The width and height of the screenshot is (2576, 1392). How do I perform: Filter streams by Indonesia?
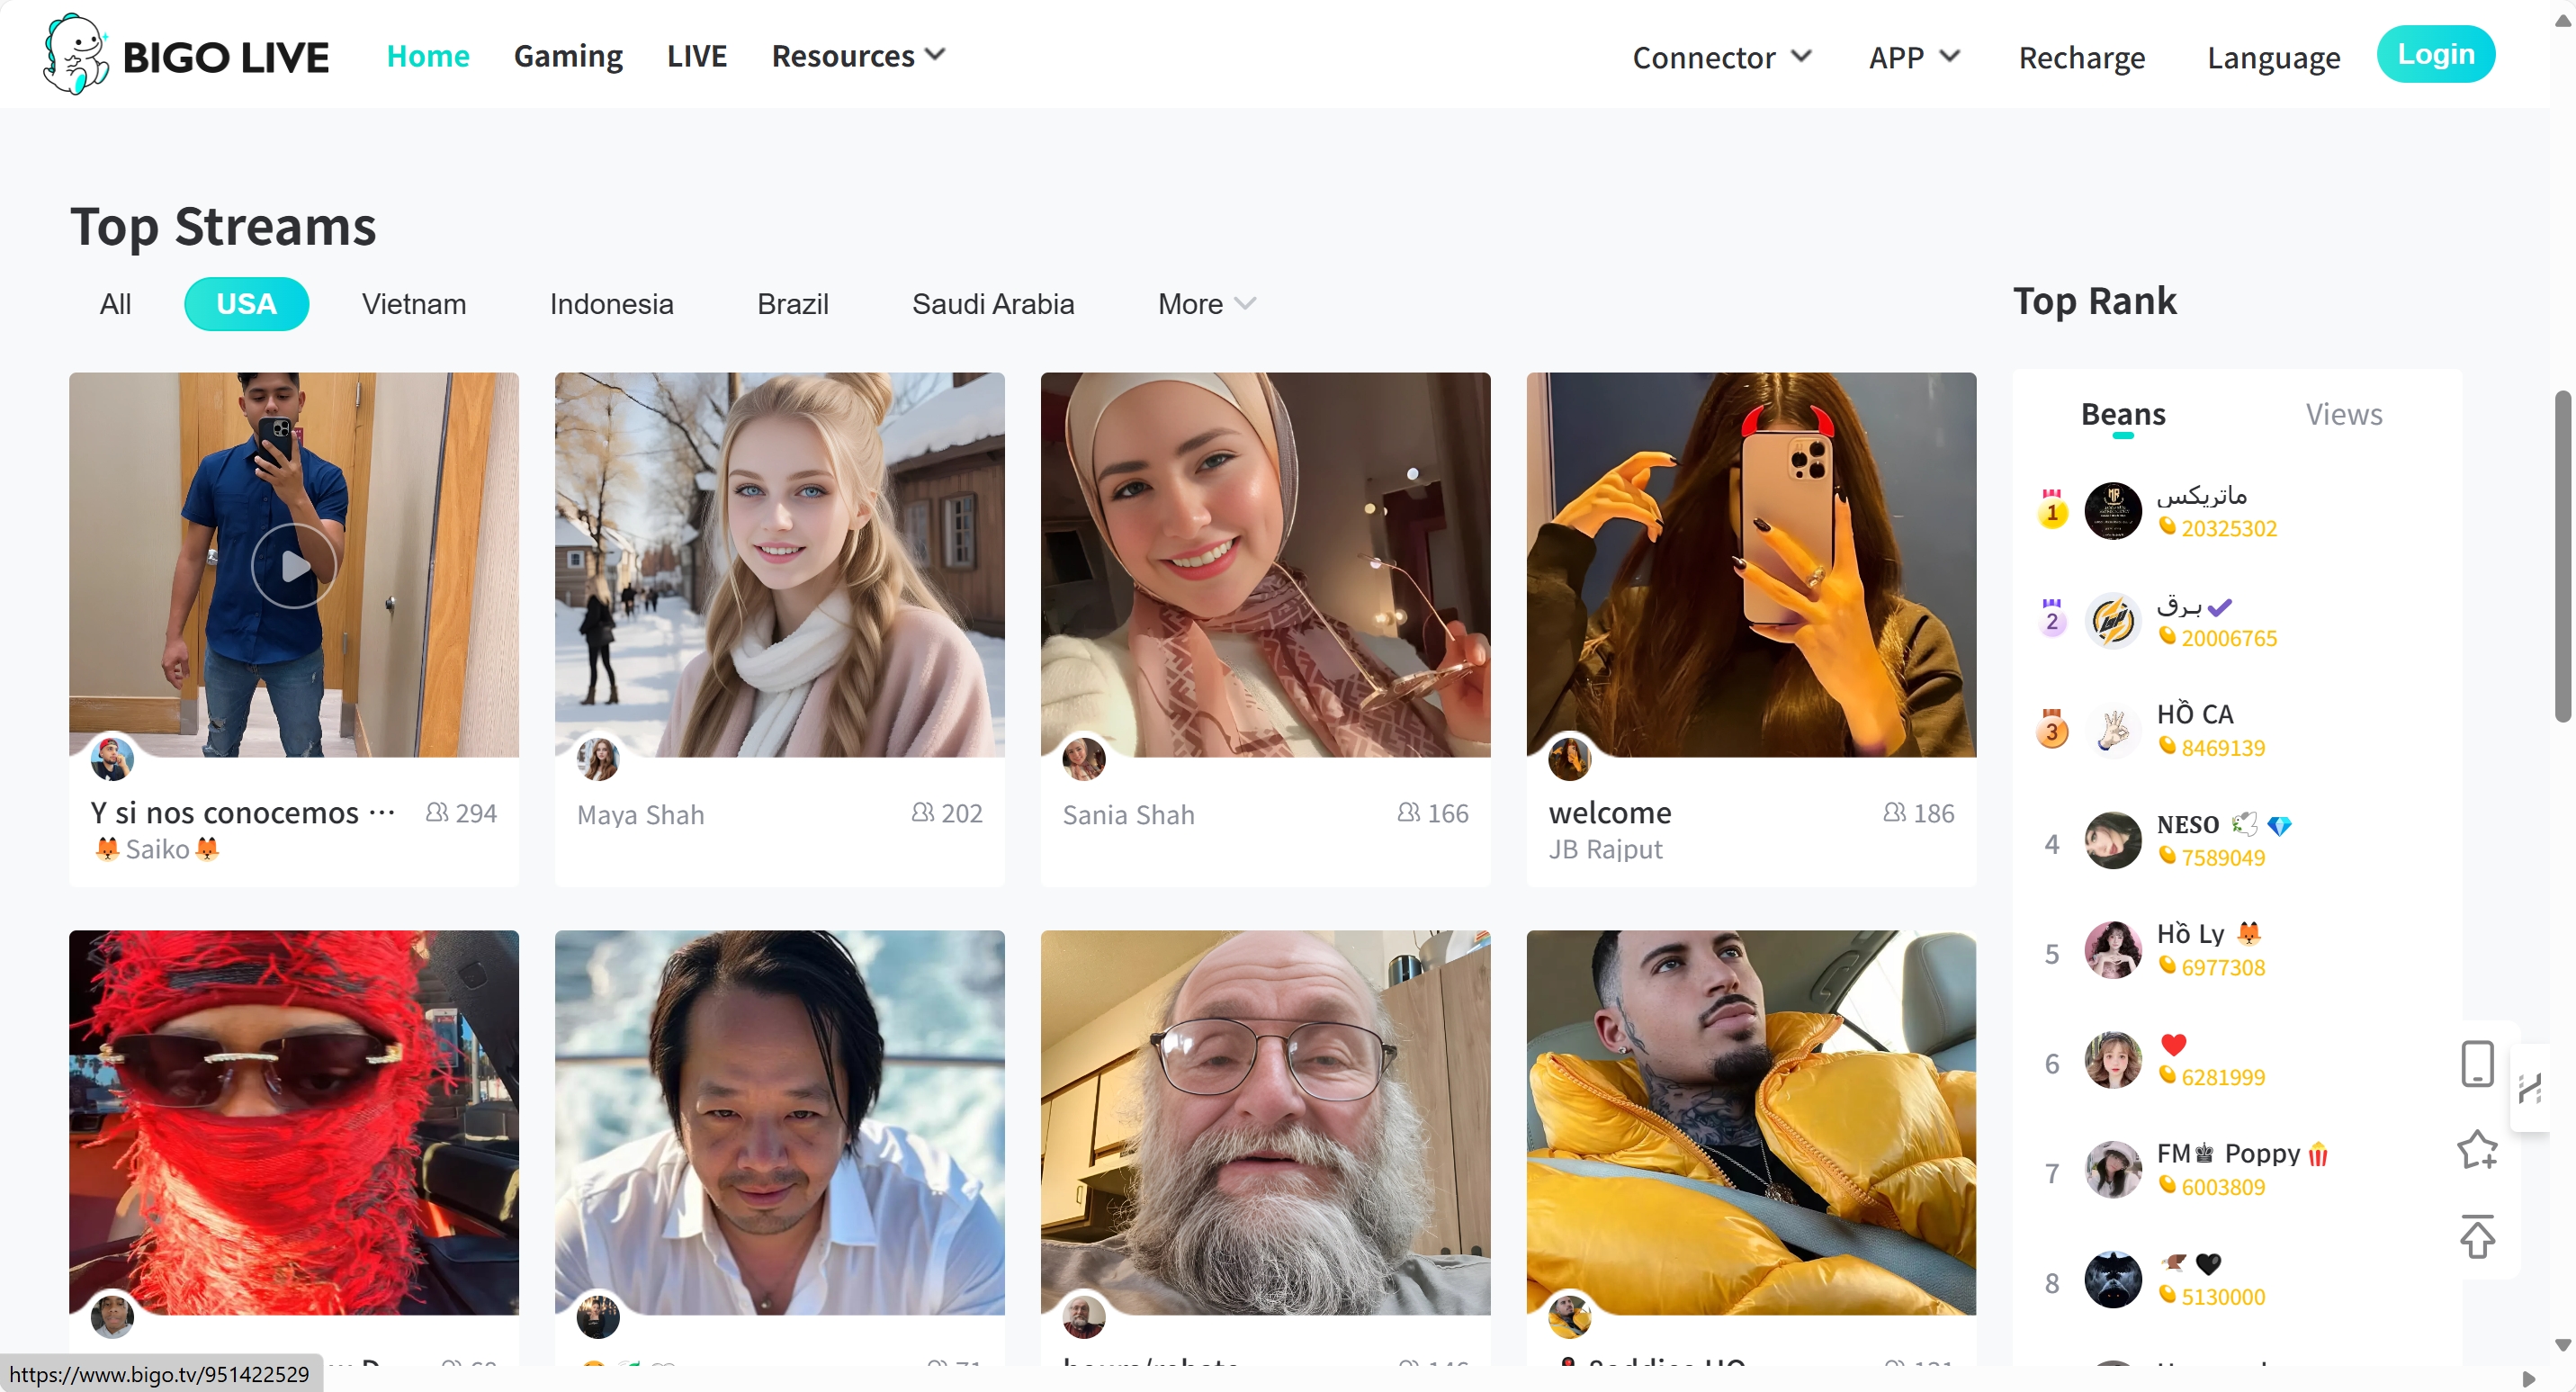611,304
